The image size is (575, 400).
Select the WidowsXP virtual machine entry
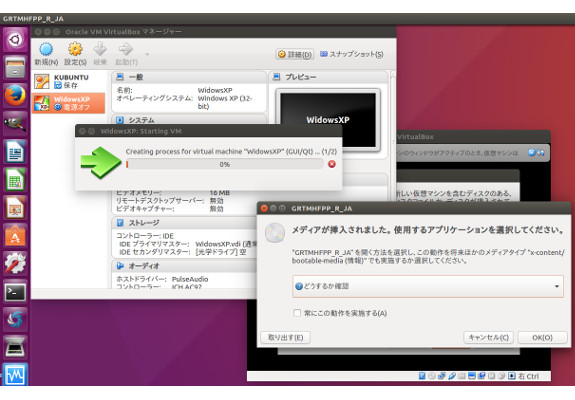pos(69,103)
